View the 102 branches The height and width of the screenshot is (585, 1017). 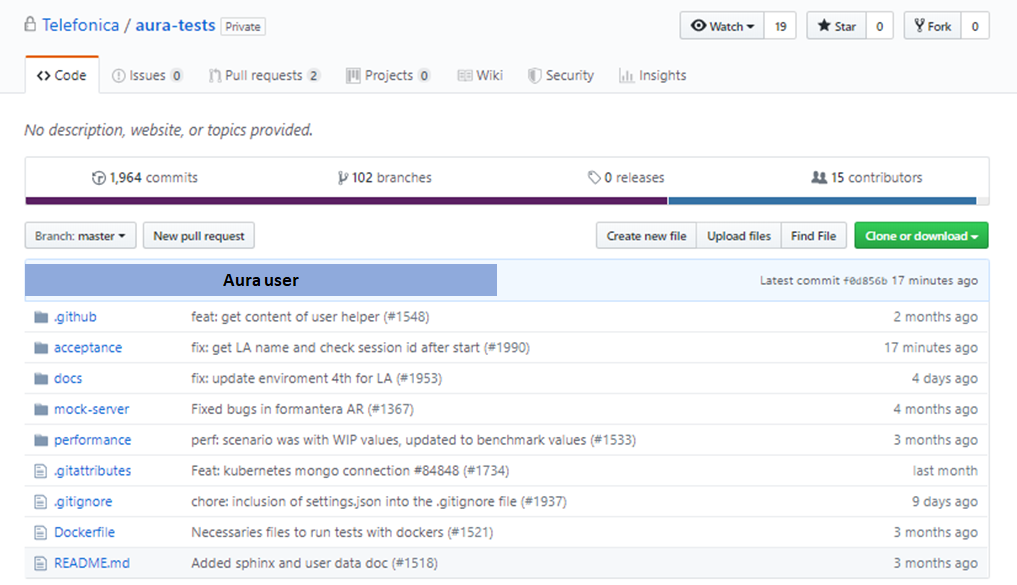click(385, 178)
